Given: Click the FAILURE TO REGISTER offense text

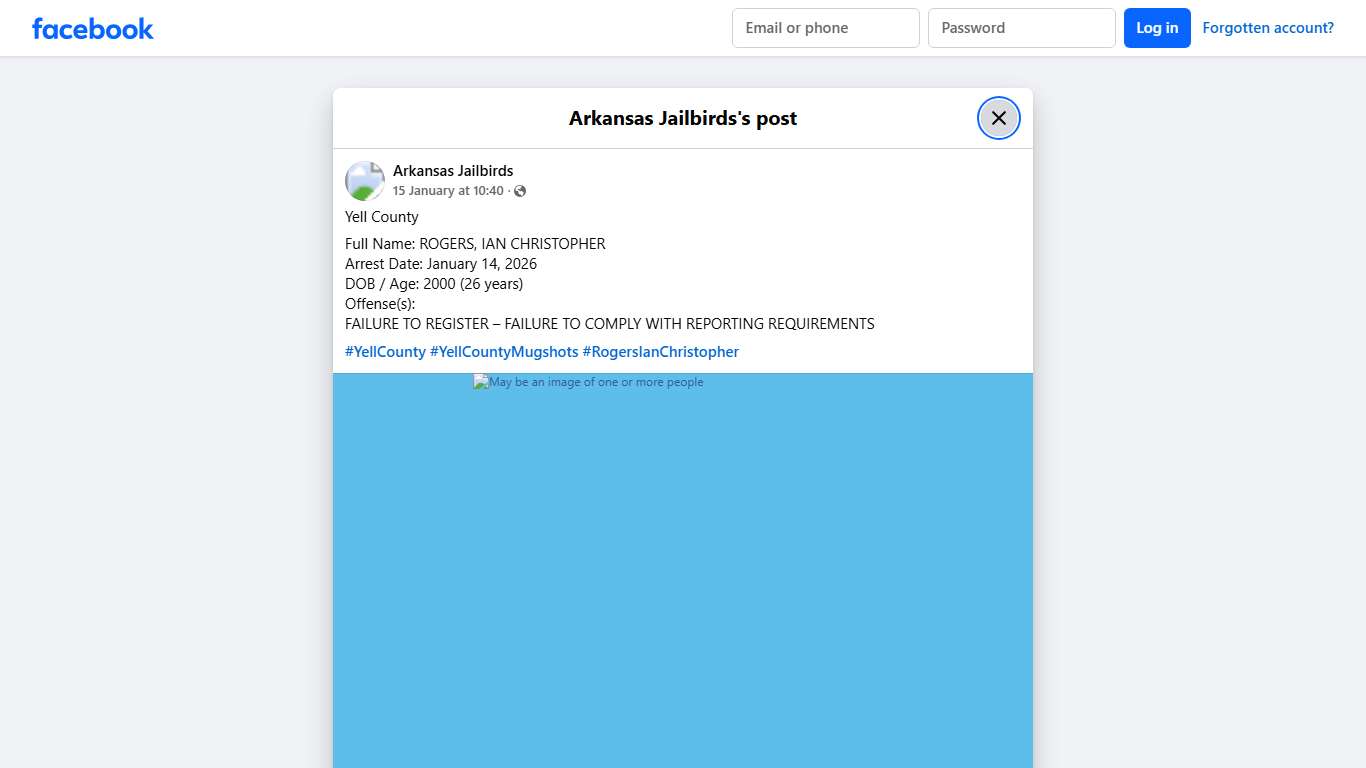Looking at the screenshot, I should [609, 323].
